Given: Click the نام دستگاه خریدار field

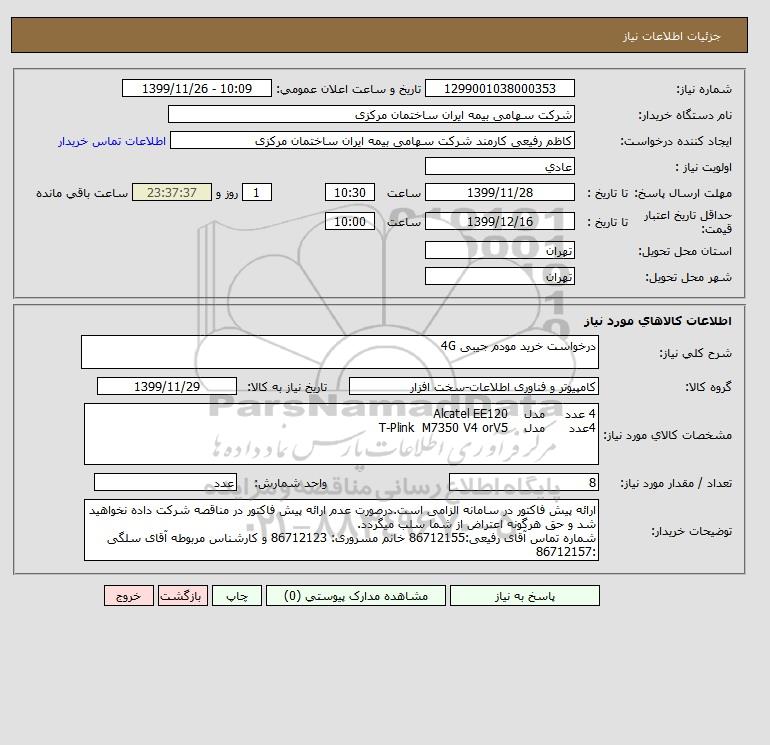Looking at the screenshot, I should click(x=371, y=114).
